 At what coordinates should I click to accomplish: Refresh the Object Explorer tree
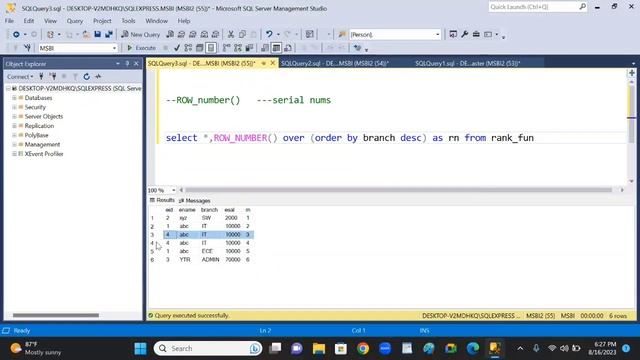tap(87, 76)
